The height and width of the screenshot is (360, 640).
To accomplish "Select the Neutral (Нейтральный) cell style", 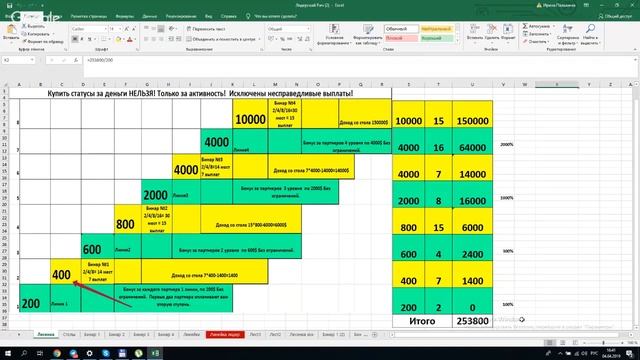I will [436, 29].
